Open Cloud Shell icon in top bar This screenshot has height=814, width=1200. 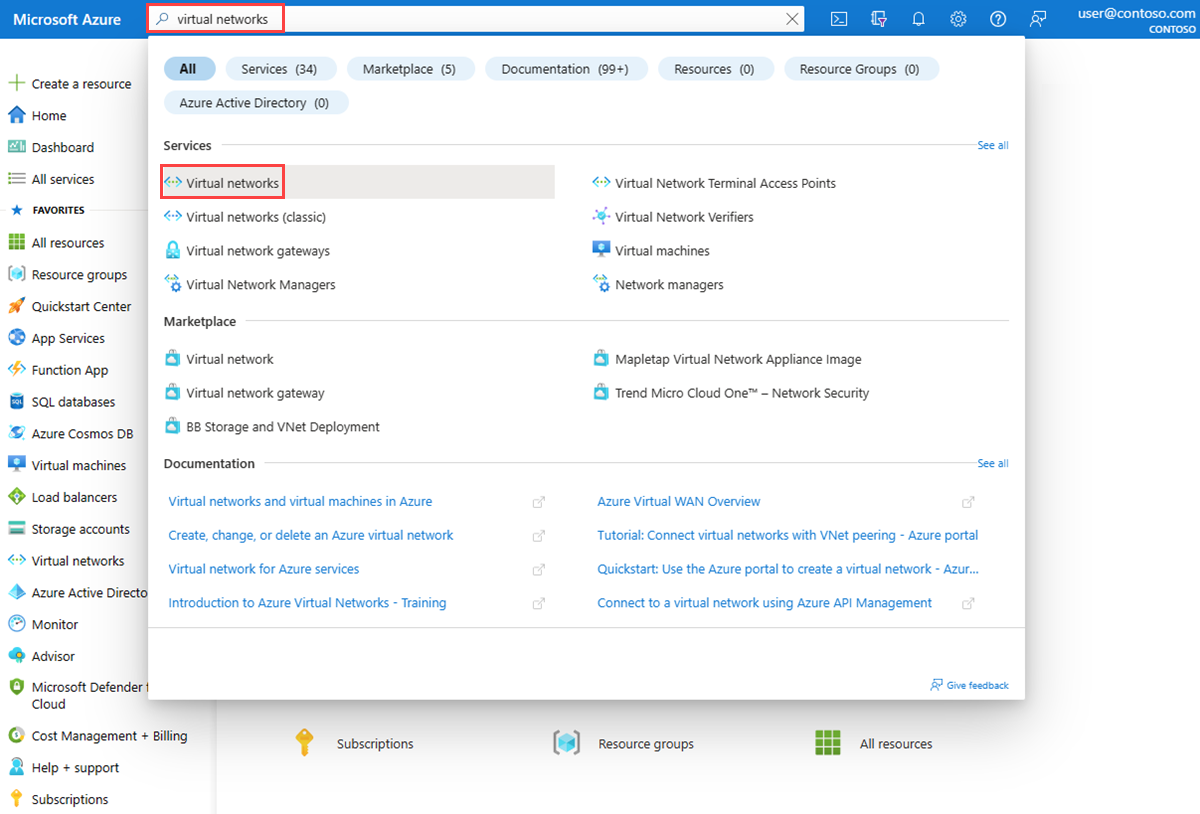click(x=840, y=19)
